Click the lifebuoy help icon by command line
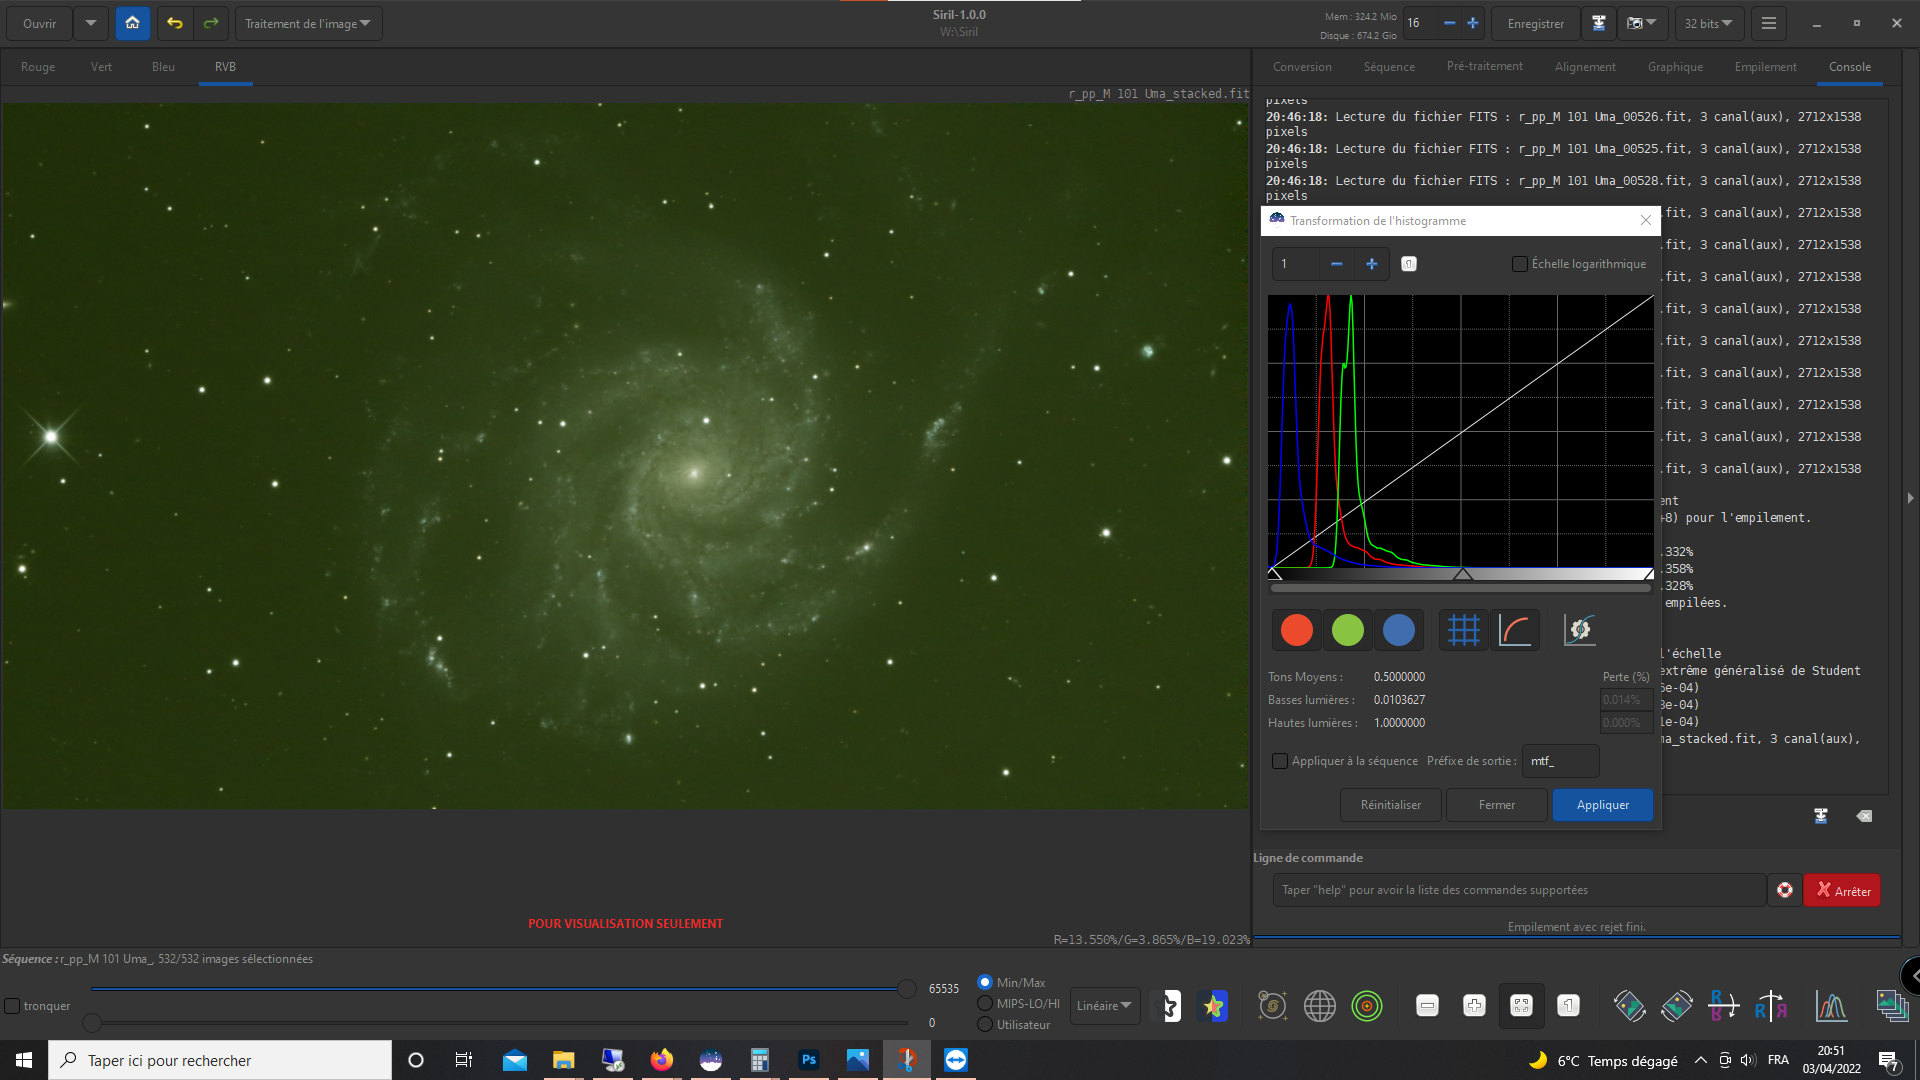Screen dimensions: 1920x1080 (x=1785, y=890)
